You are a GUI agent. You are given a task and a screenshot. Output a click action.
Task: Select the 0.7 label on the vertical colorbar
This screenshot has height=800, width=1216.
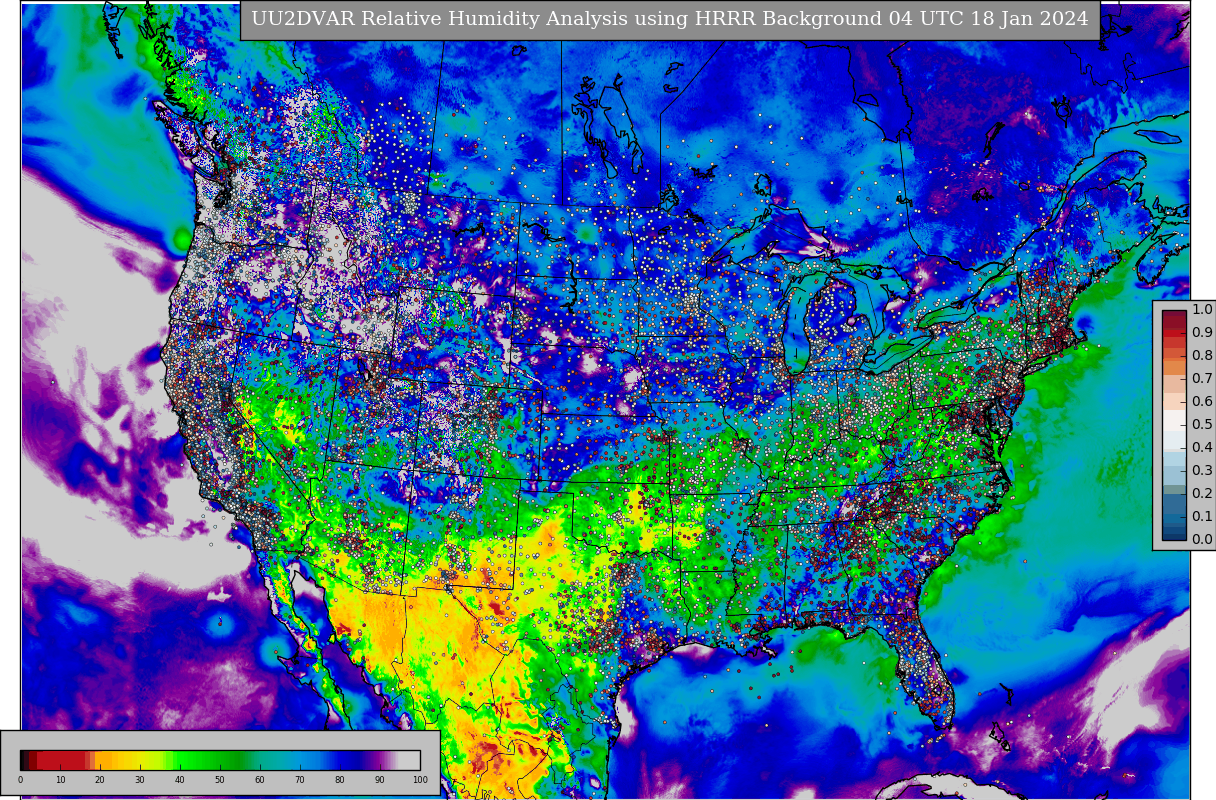1202,379
